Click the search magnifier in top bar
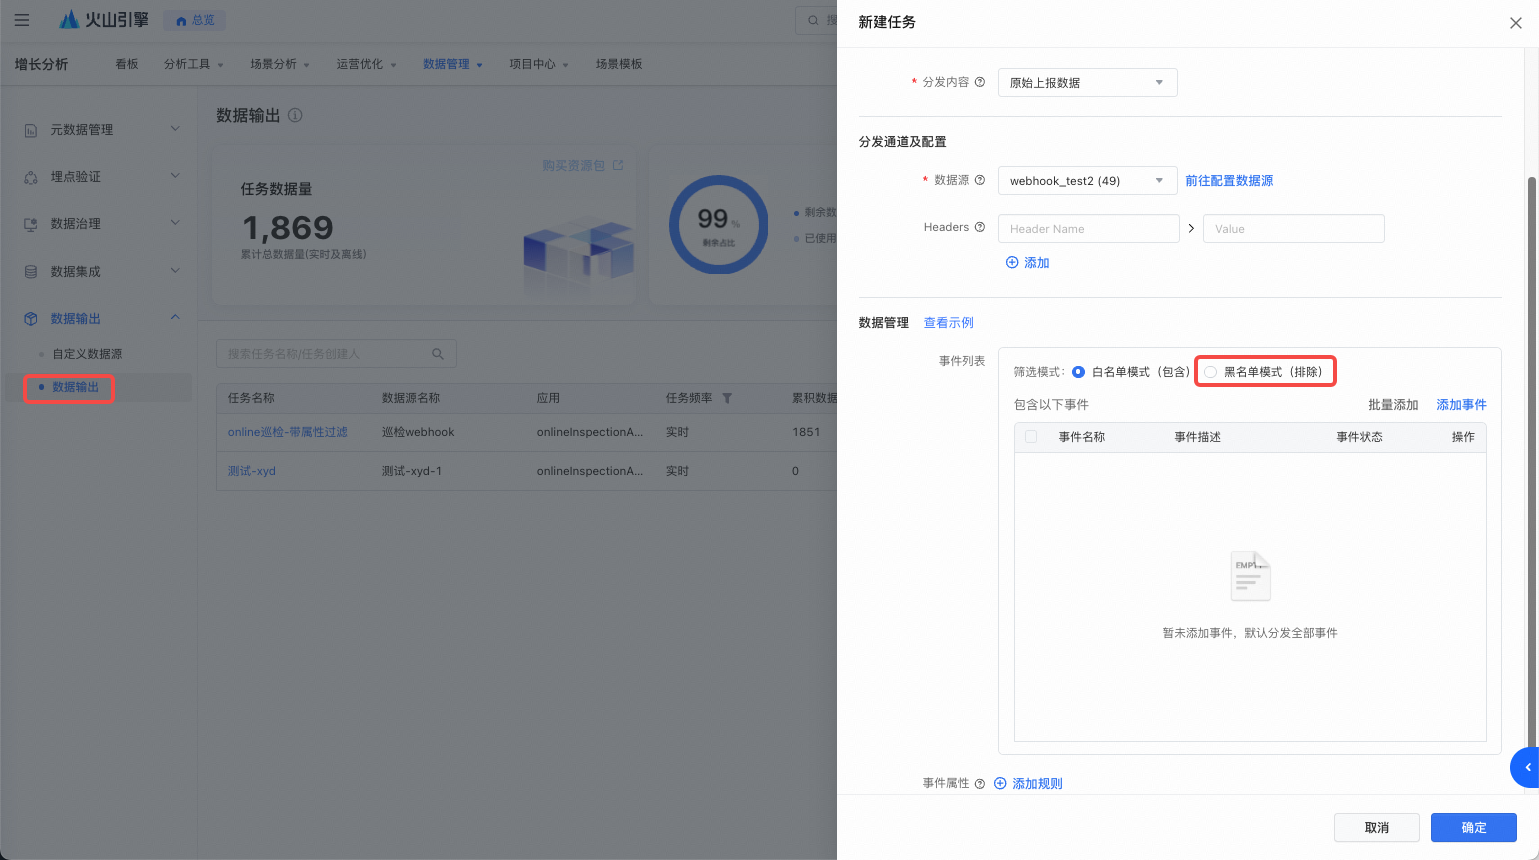The height and width of the screenshot is (860, 1539). click(x=813, y=20)
